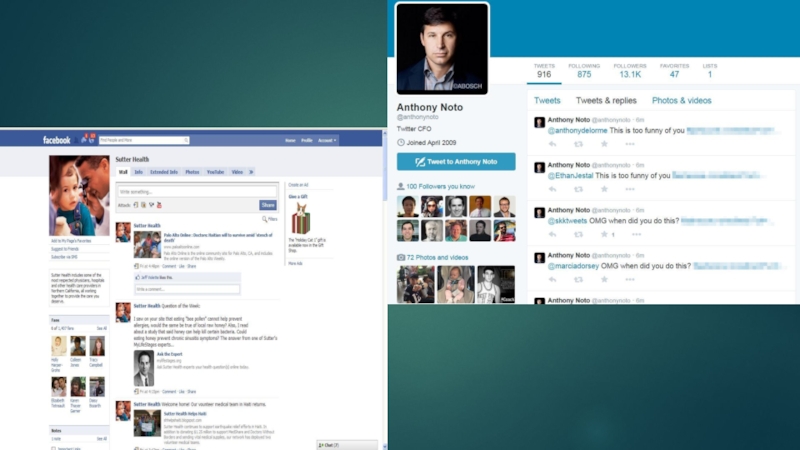
Task: Click Suggest to Friends link
Action: point(65,249)
